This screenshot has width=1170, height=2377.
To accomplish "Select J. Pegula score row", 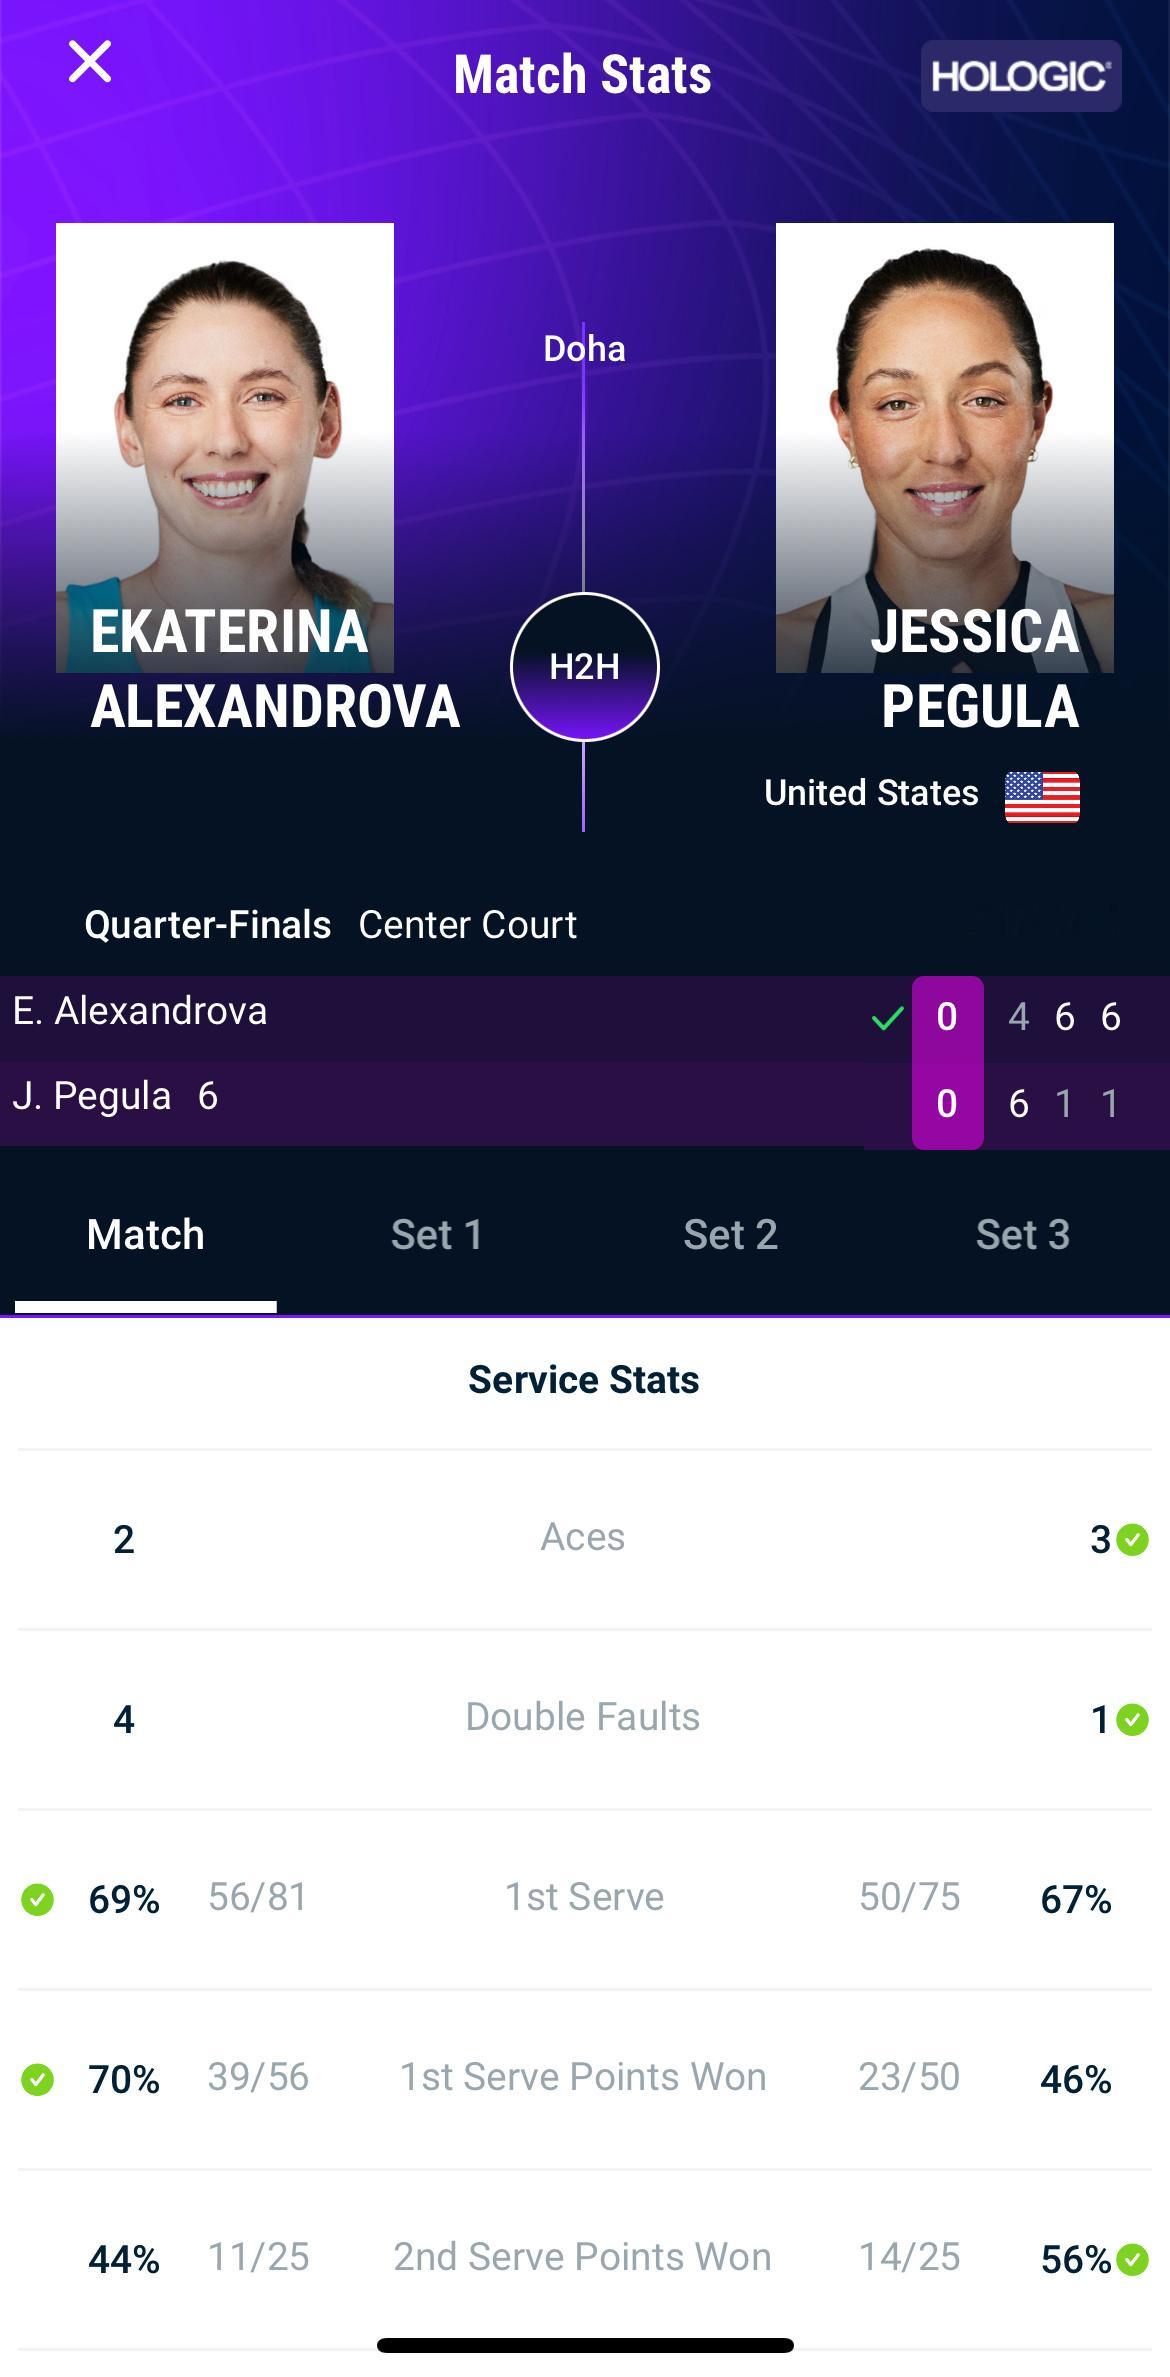I will point(585,1103).
